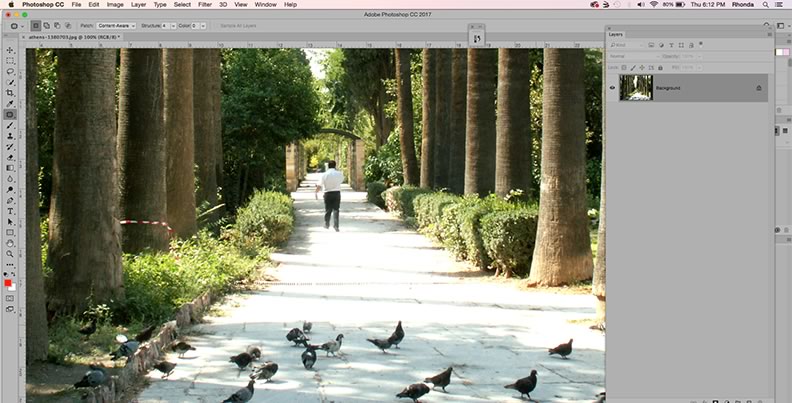Open the Filter menu

(204, 5)
